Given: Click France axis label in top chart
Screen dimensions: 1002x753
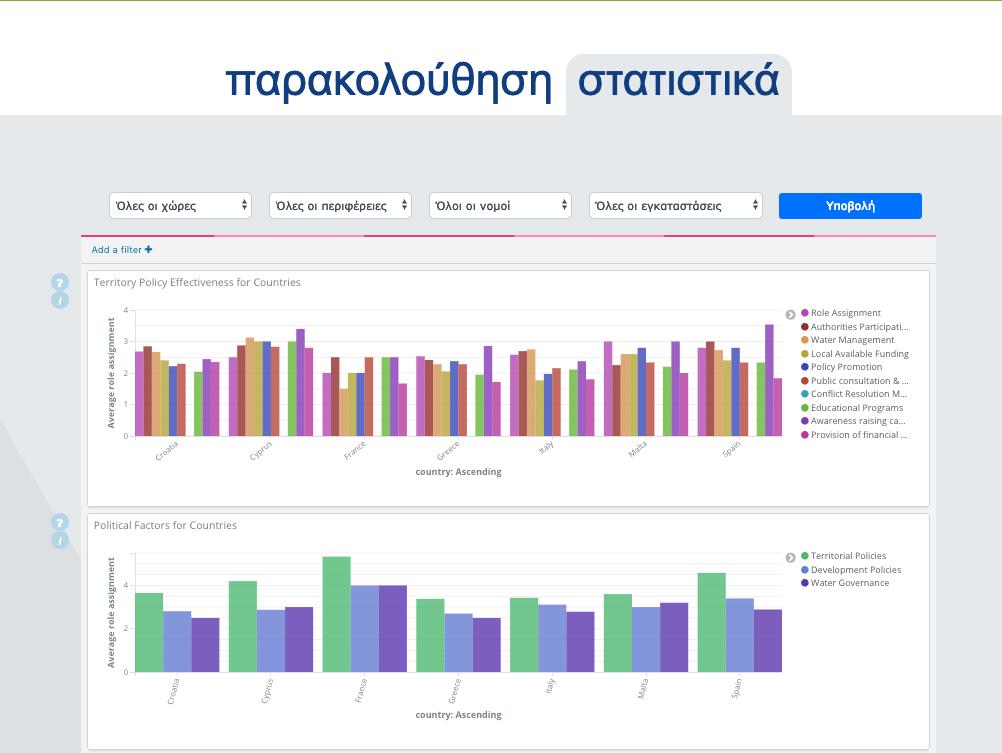Looking at the screenshot, I should (355, 451).
